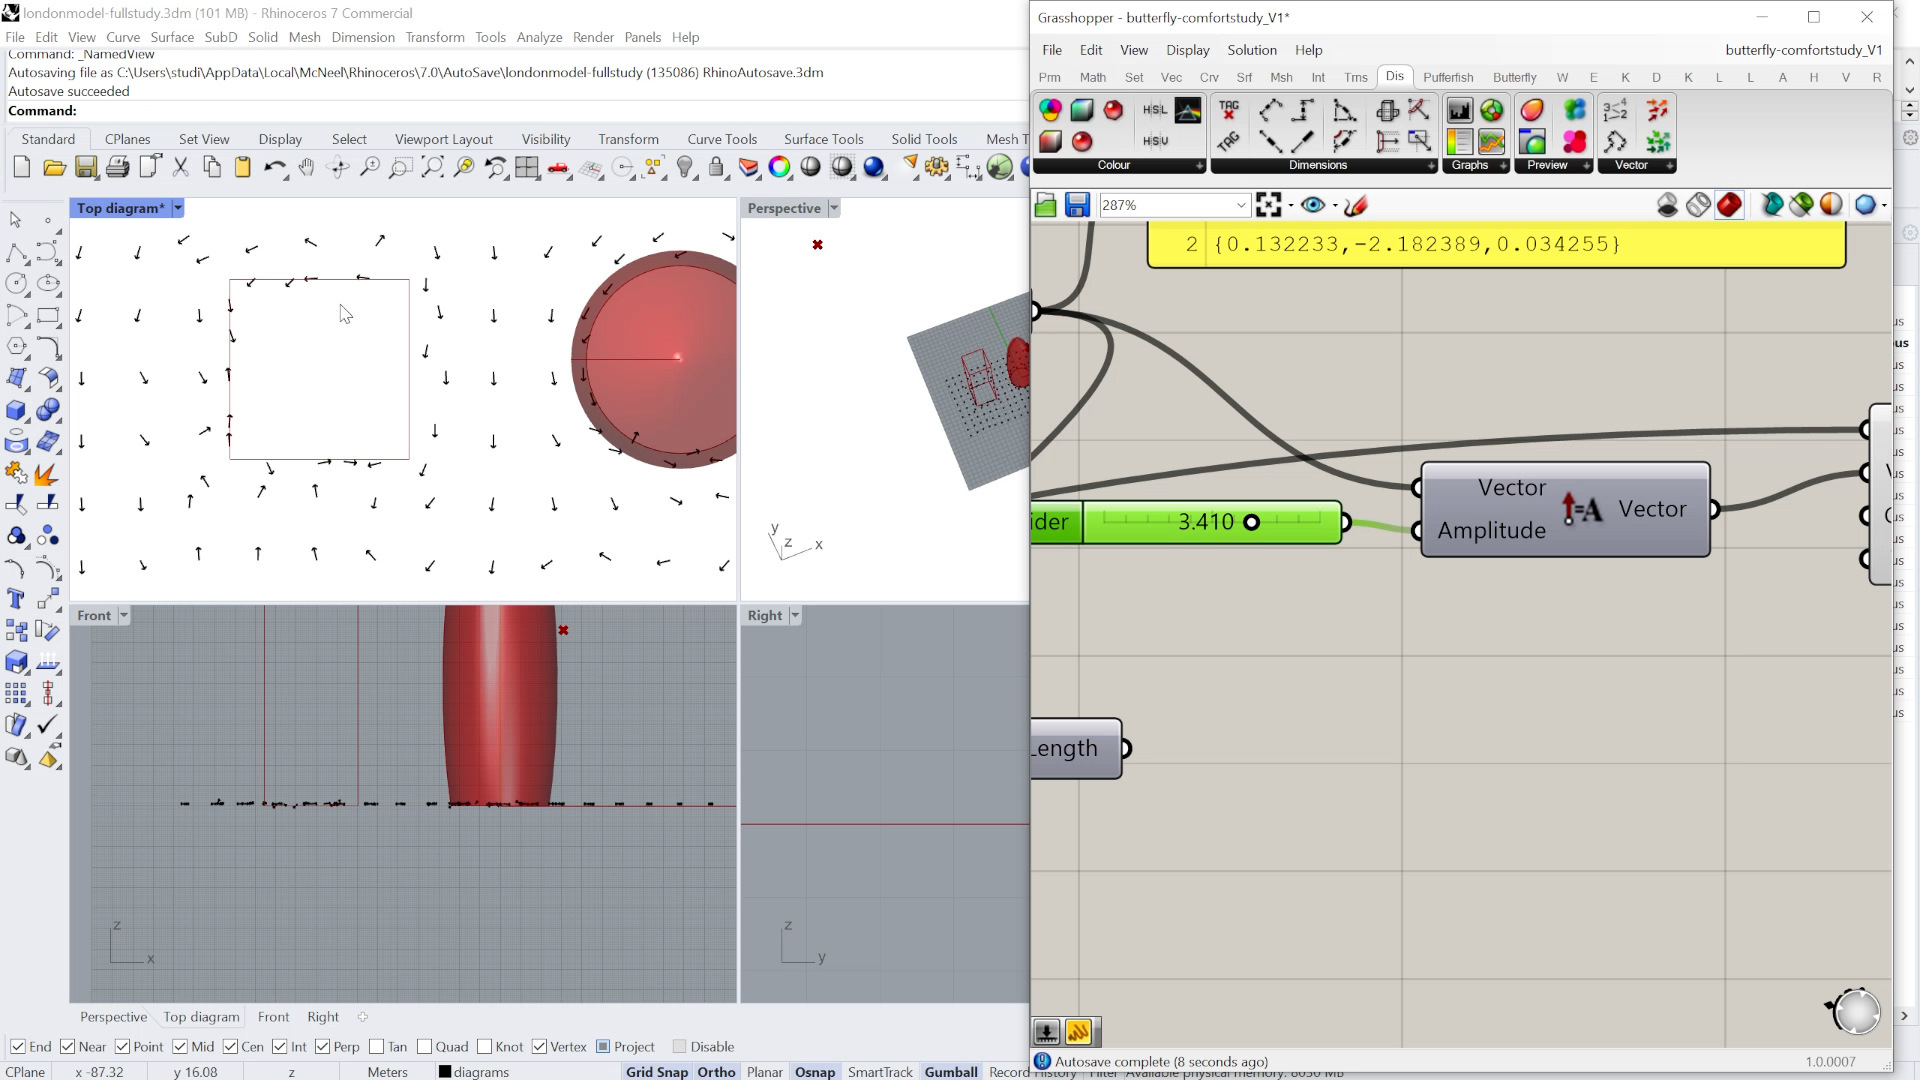Enable the Quad osnap checkbox
This screenshot has height=1080, width=1920.
pos(425,1046)
